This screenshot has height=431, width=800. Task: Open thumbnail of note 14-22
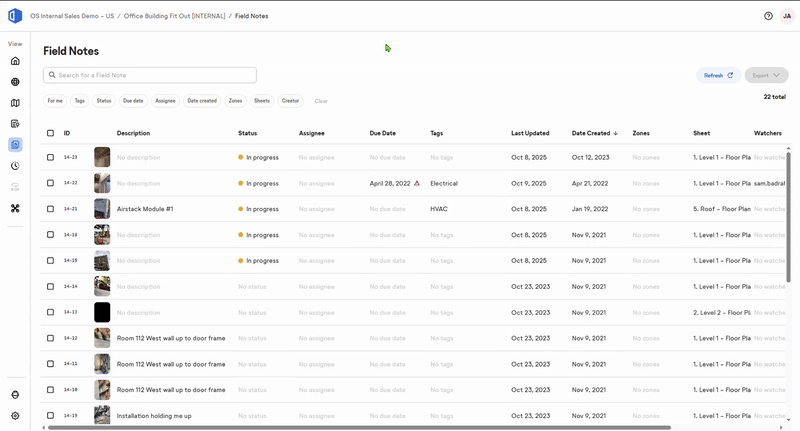[102, 183]
